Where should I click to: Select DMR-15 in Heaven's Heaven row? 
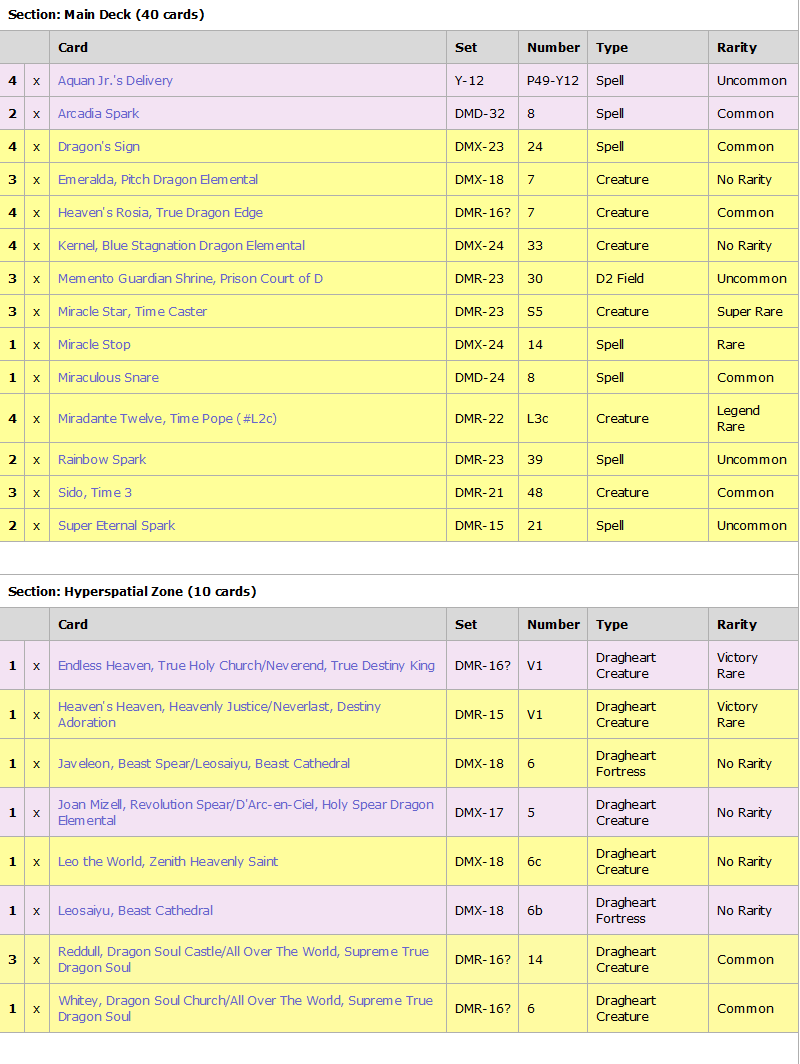[482, 715]
